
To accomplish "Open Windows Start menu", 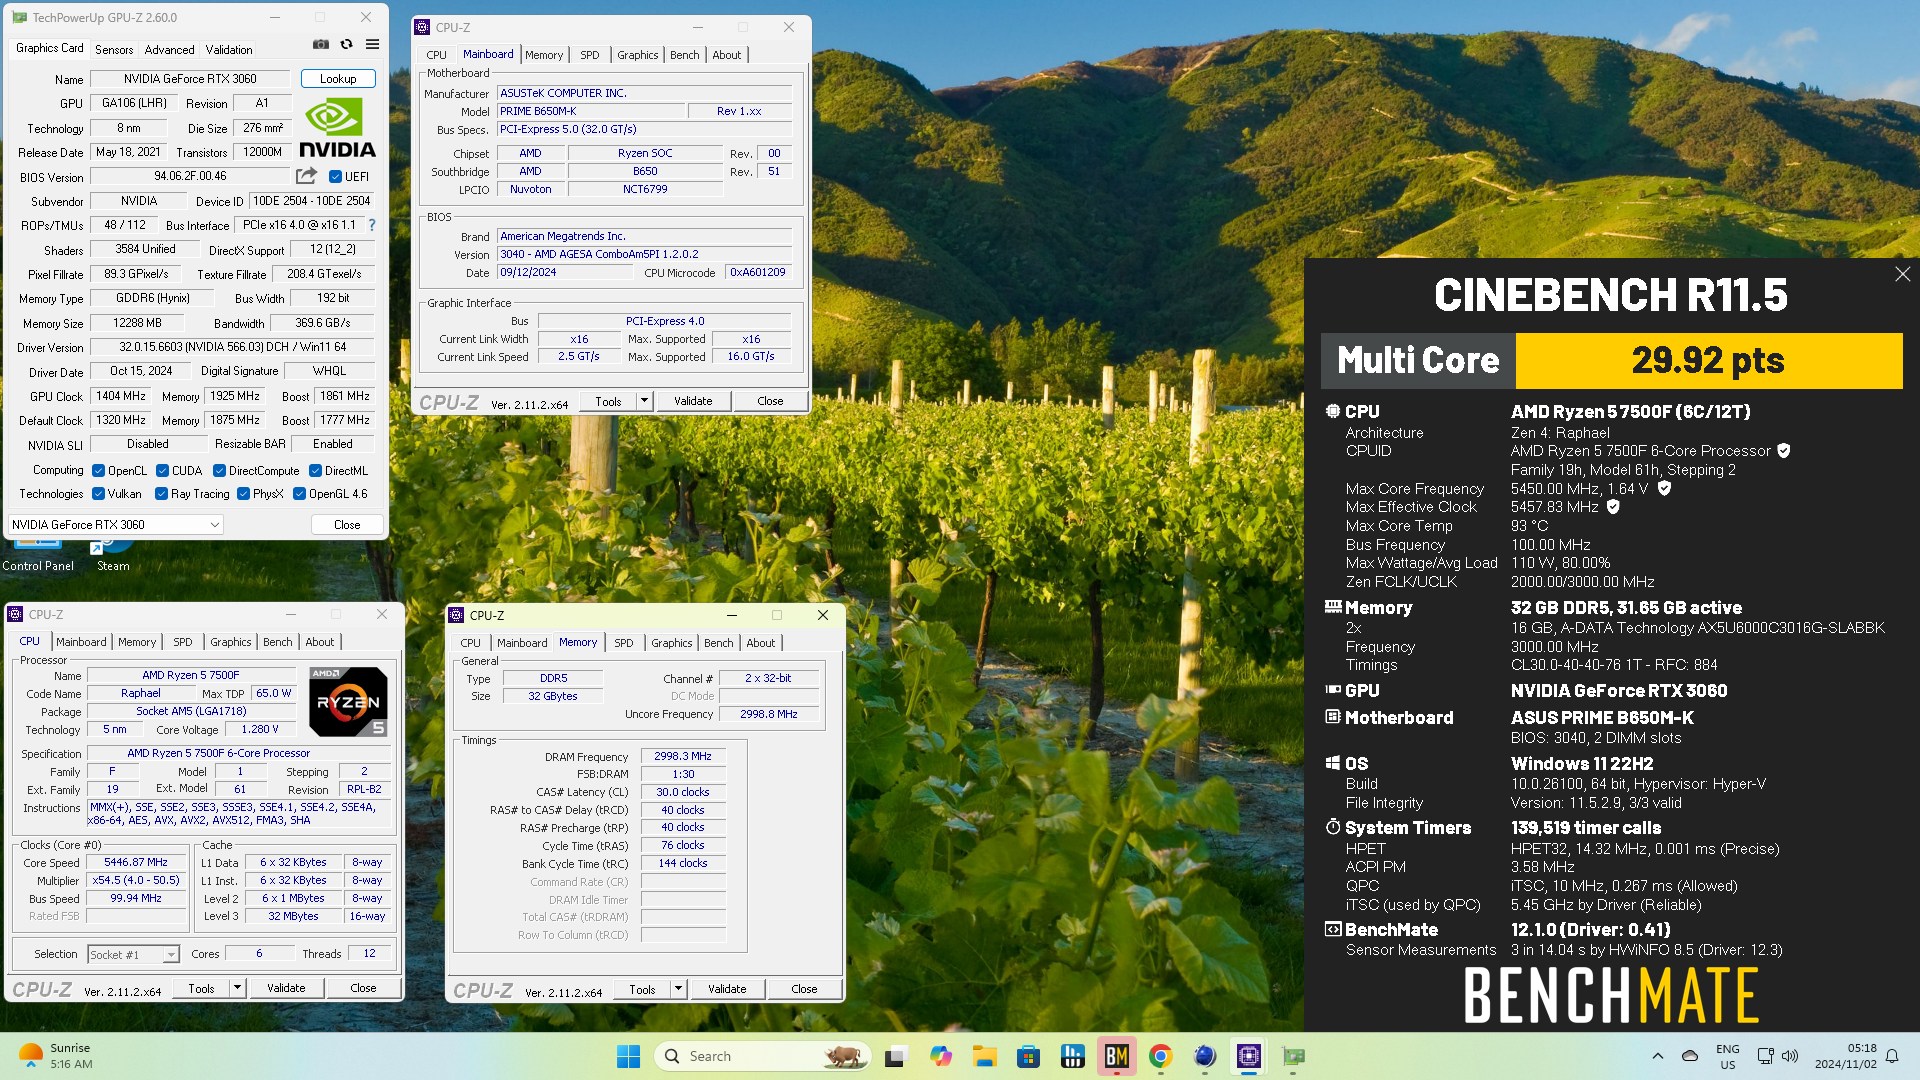I will [x=628, y=1056].
